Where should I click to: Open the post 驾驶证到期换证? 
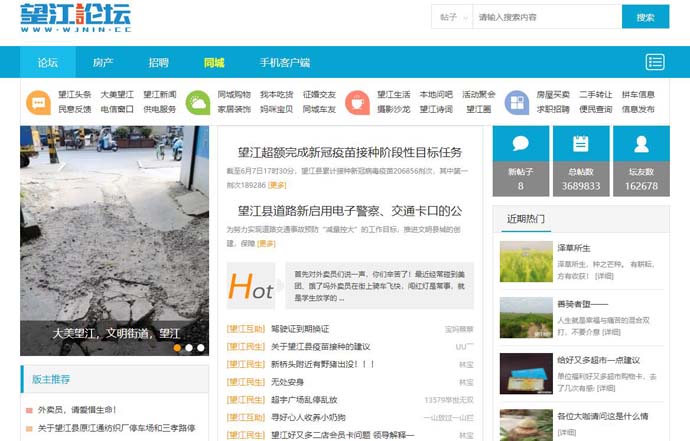[300, 329]
